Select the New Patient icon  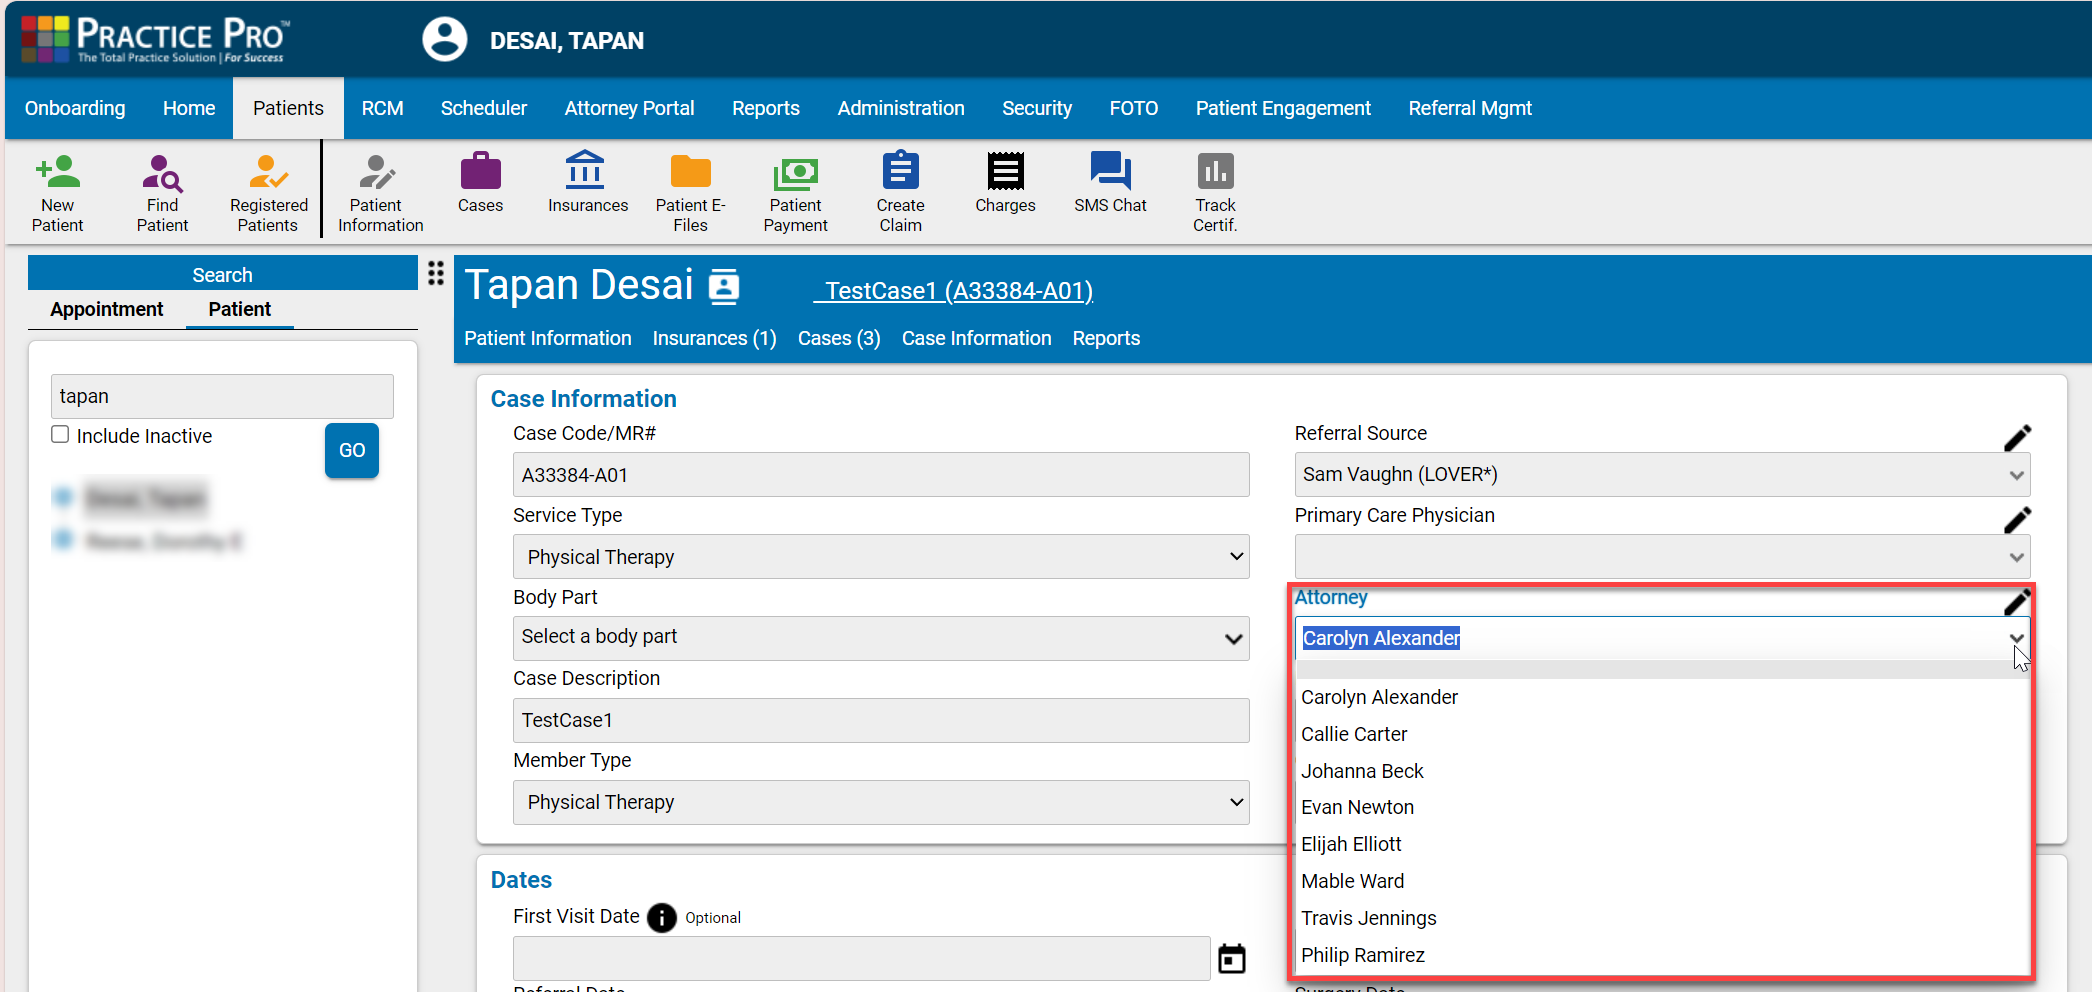[x=57, y=190]
